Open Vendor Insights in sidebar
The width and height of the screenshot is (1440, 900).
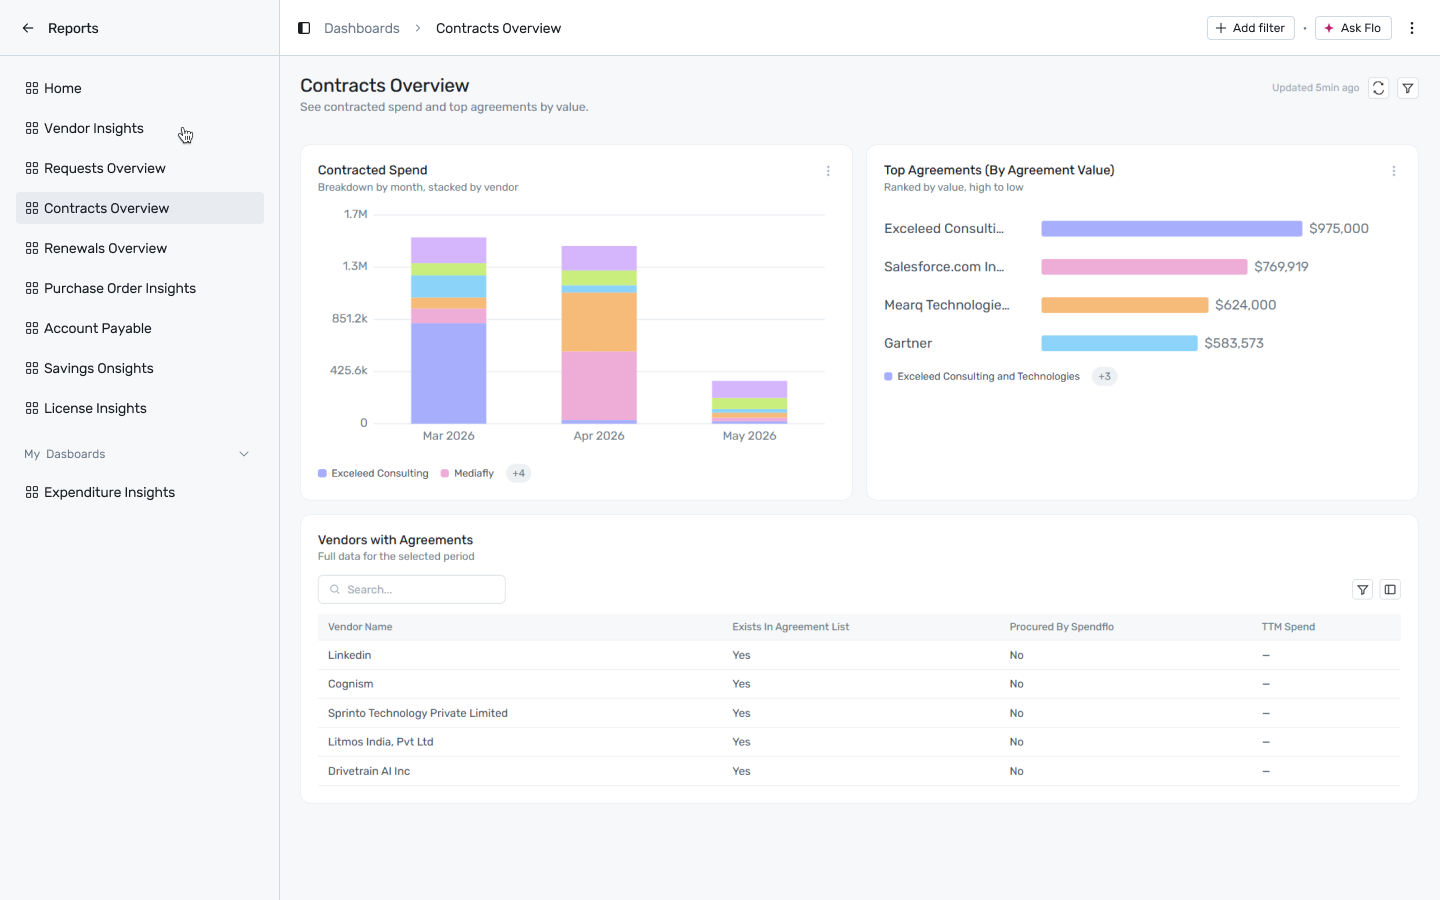click(140, 128)
